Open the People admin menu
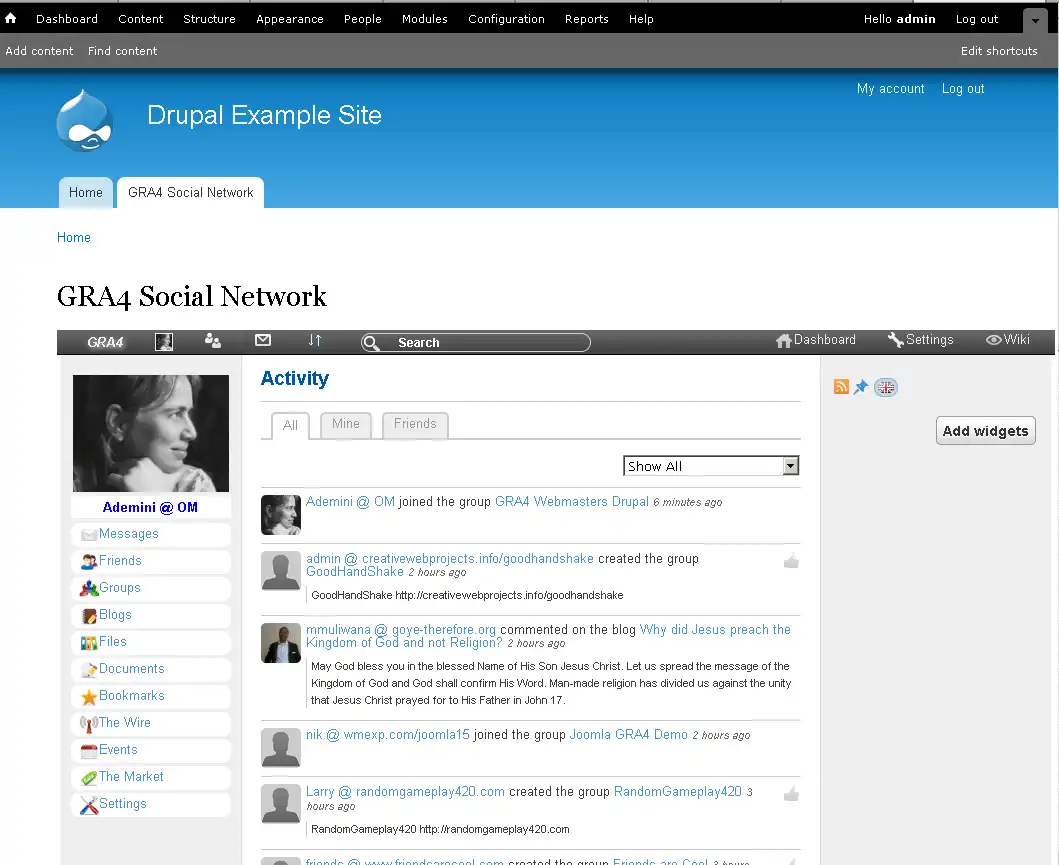 pyautogui.click(x=363, y=19)
